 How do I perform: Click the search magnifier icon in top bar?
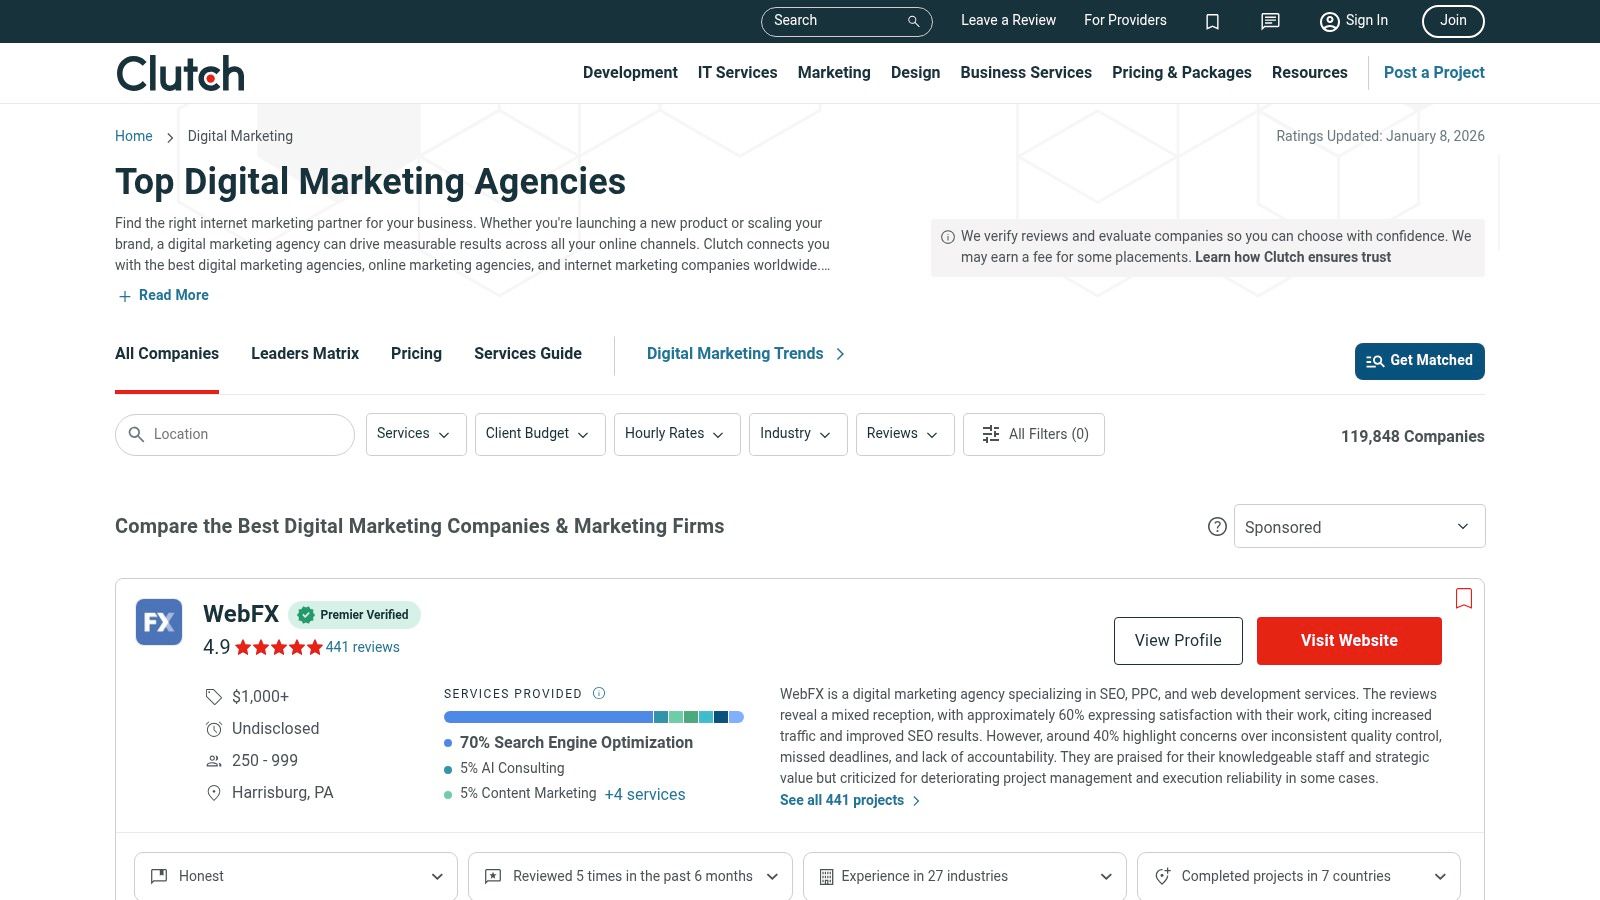coord(913,21)
